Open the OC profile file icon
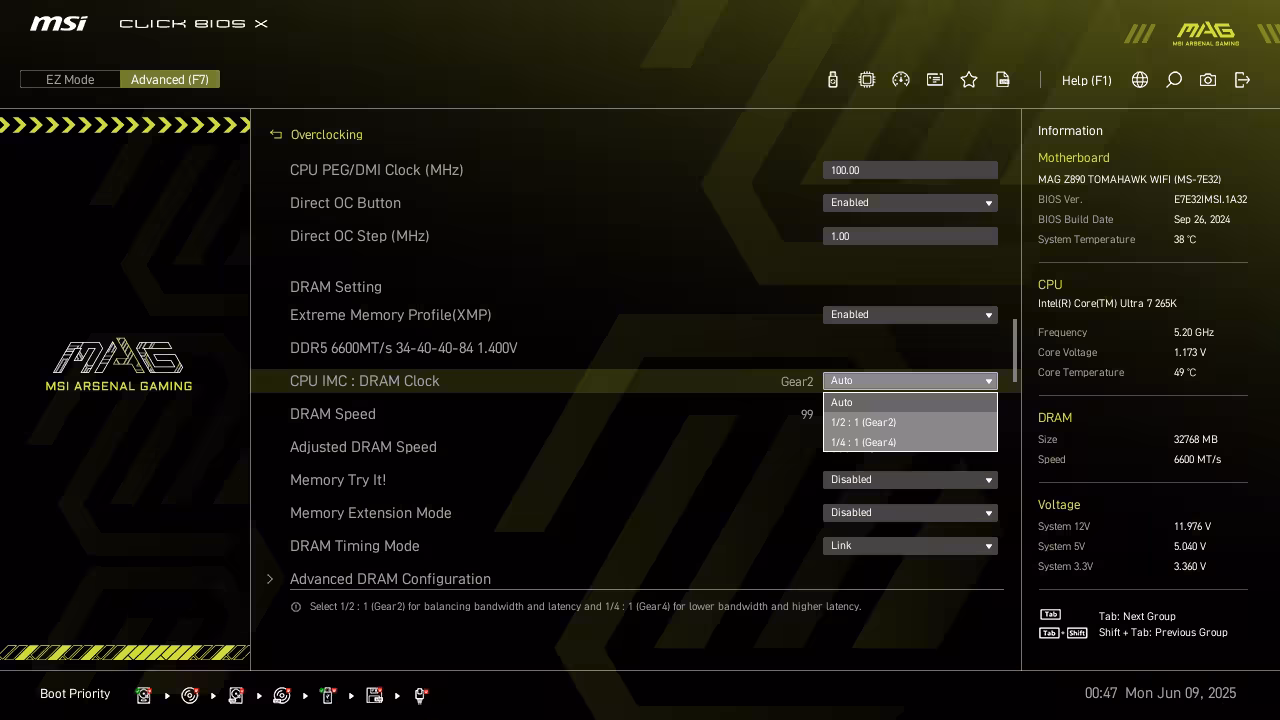1280x720 pixels. pos(1003,80)
